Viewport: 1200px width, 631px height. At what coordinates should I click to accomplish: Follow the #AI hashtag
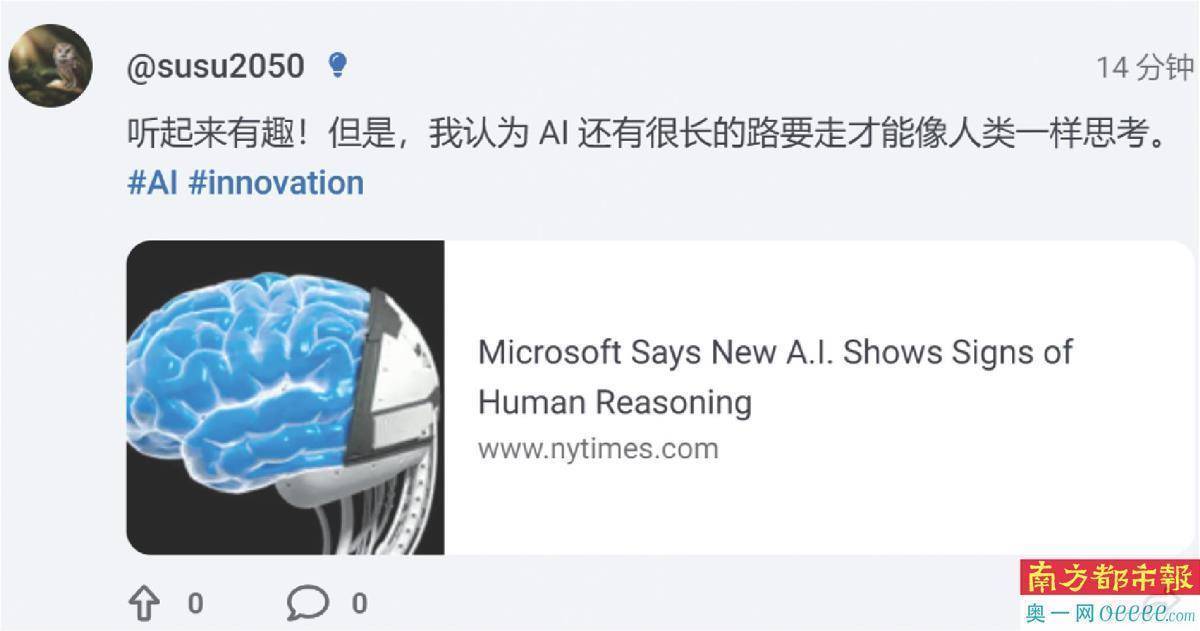(152, 183)
